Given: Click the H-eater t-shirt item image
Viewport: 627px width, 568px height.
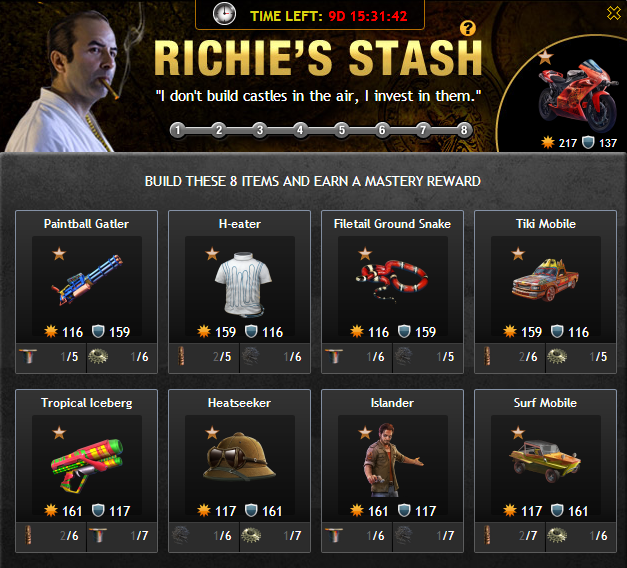Looking at the screenshot, I should 242,284.
